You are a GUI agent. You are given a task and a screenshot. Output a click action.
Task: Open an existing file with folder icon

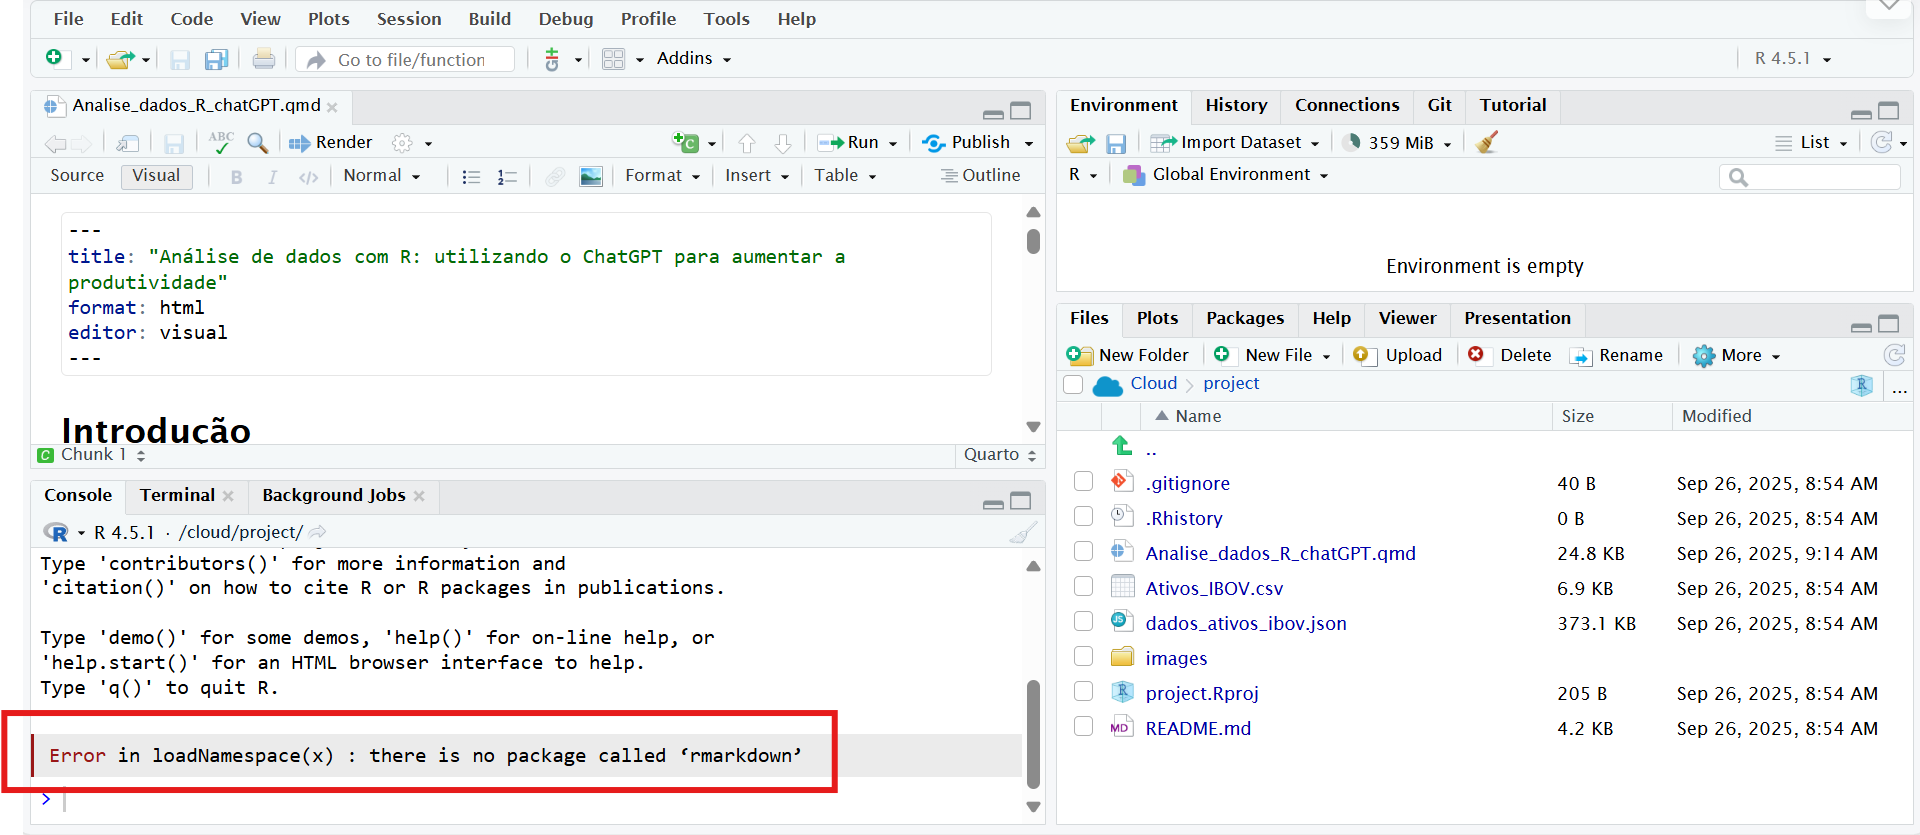coord(120,59)
